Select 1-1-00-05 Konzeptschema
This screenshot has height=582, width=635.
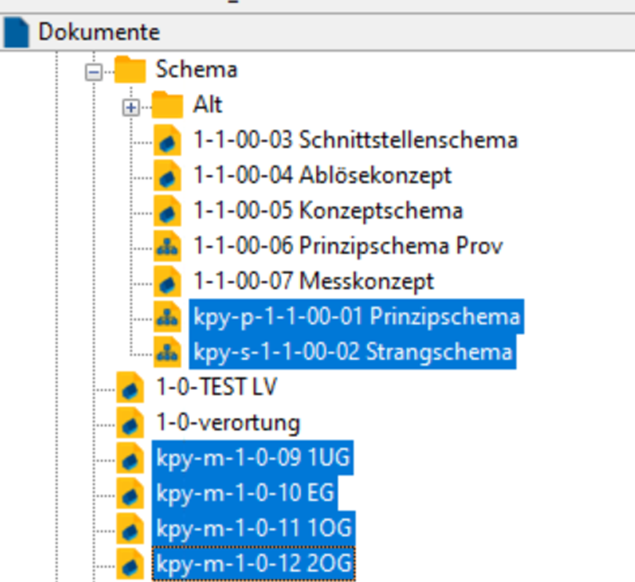click(327, 211)
